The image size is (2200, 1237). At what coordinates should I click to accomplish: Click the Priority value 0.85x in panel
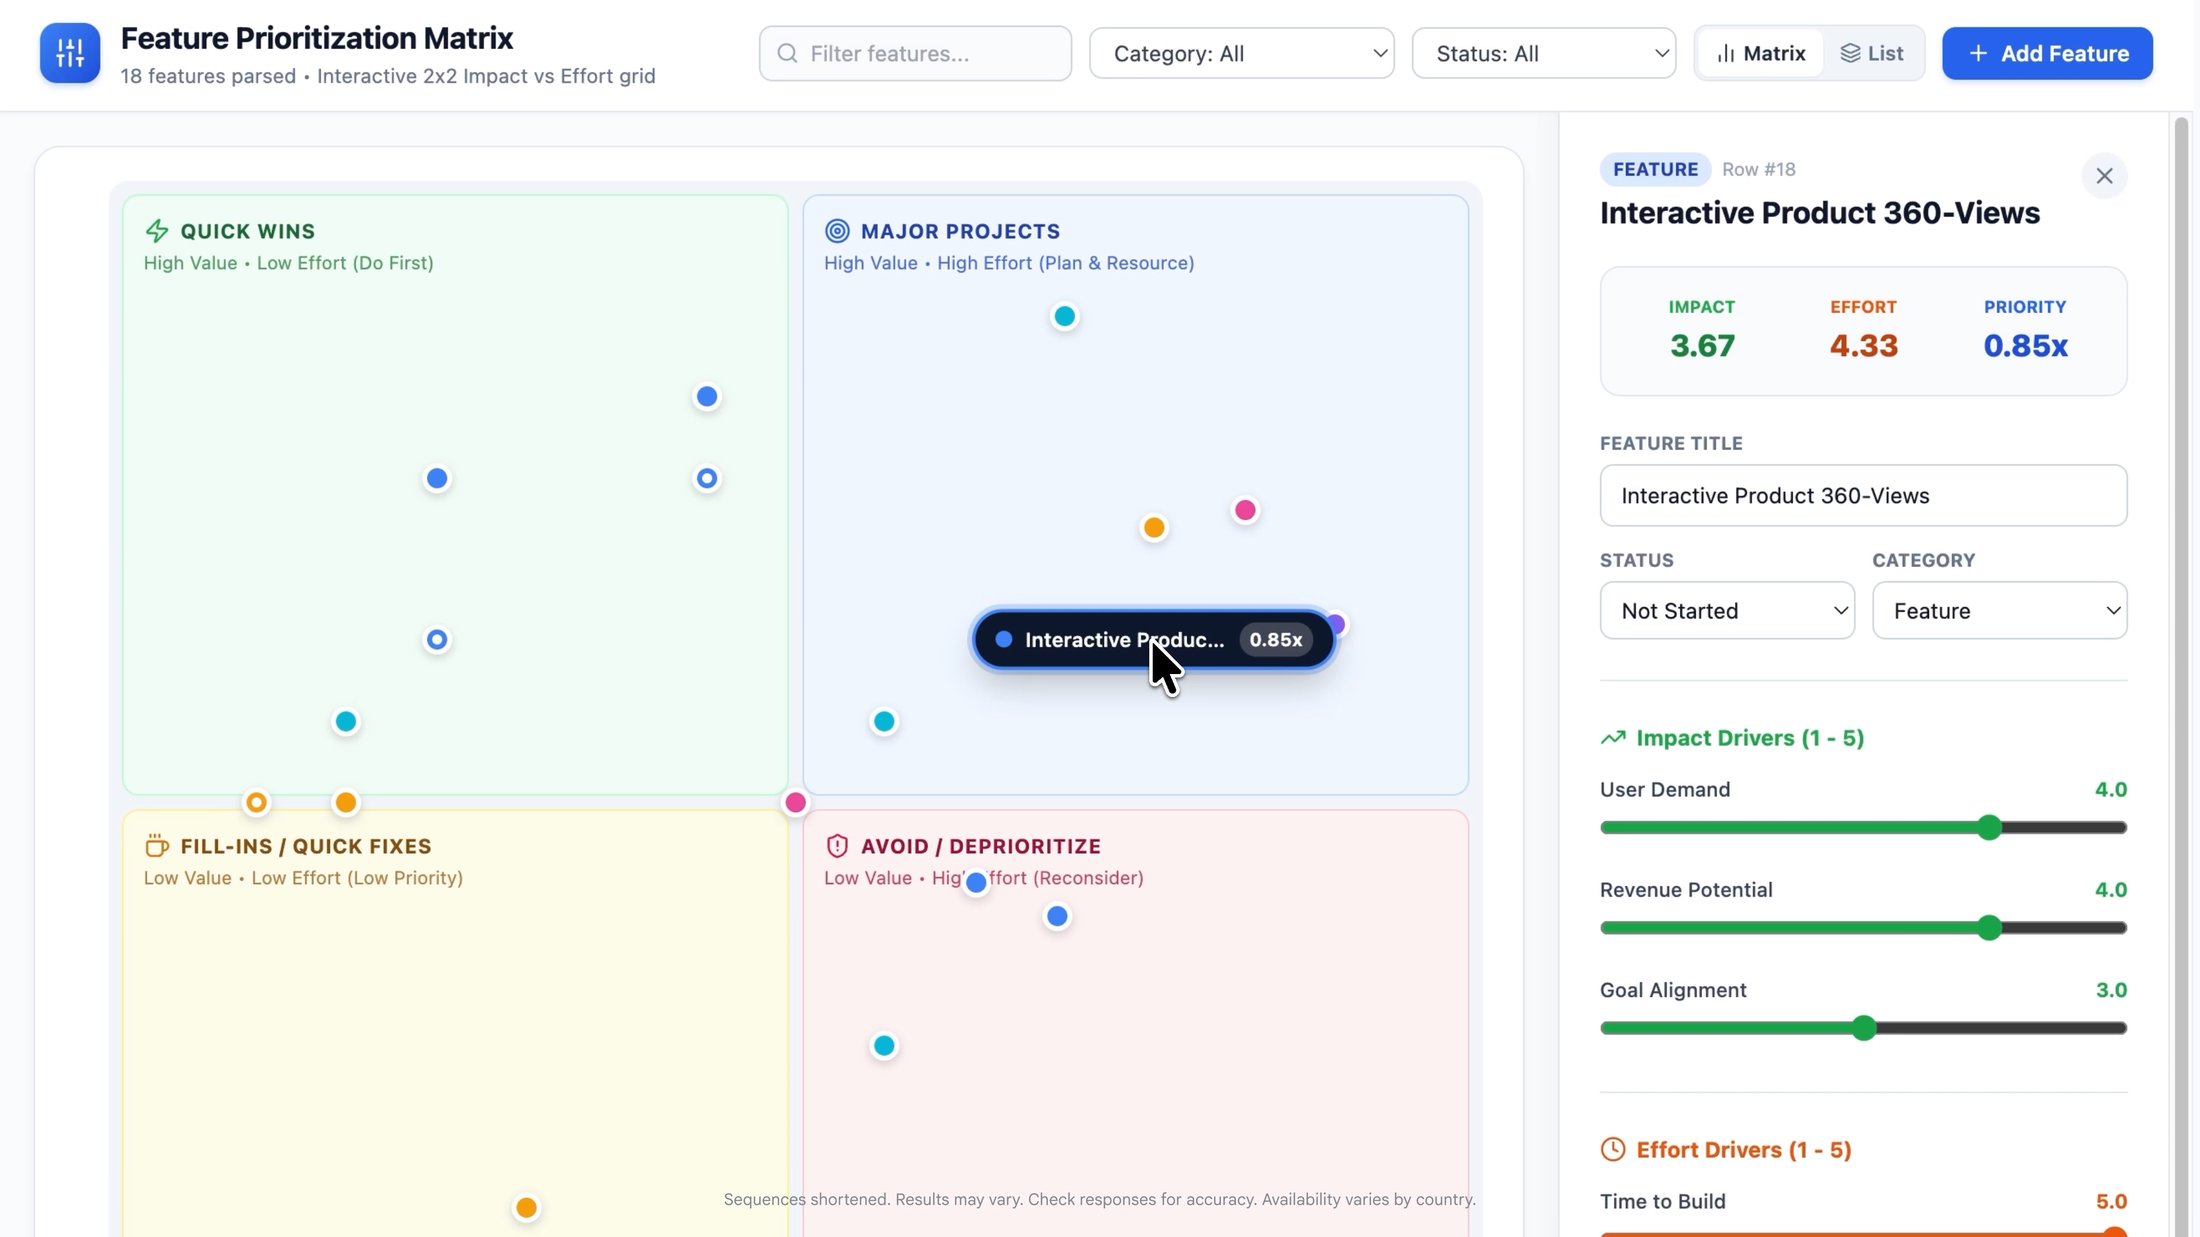pos(2025,346)
